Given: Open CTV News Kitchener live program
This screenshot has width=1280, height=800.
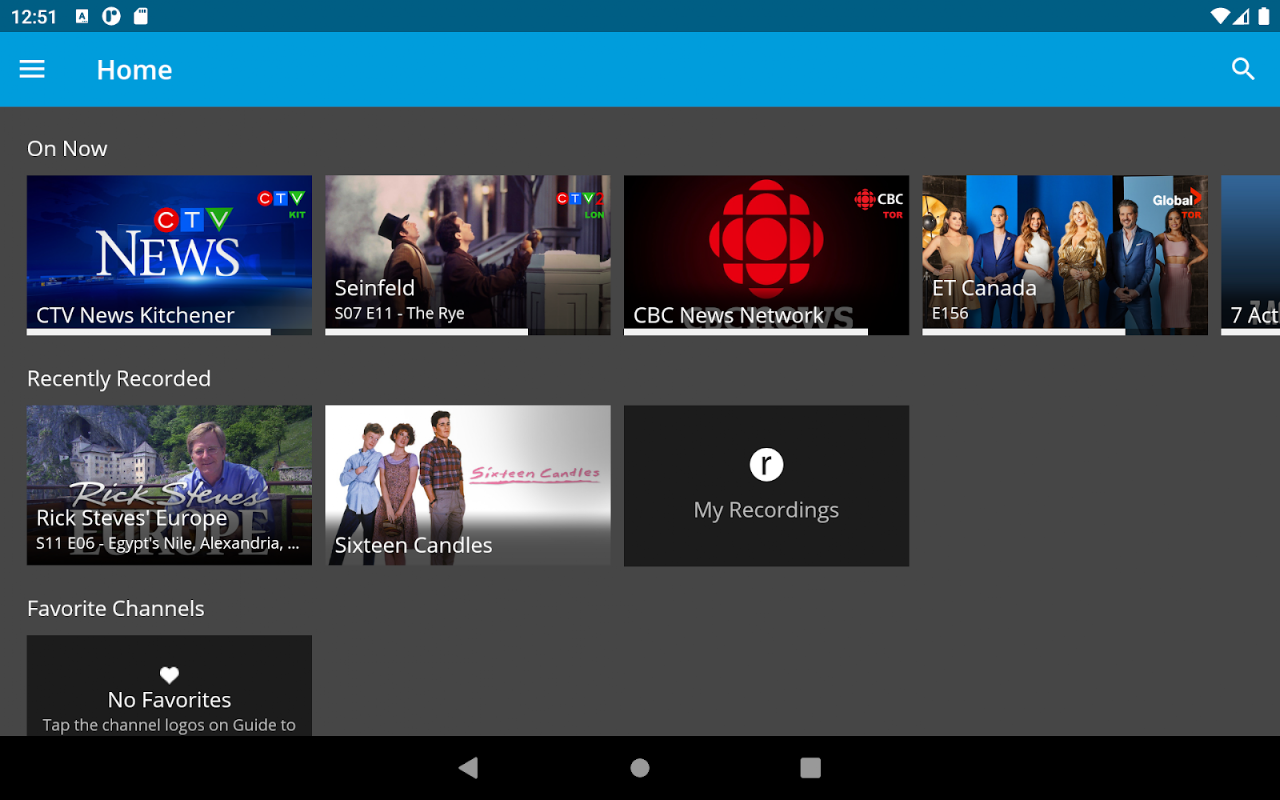Looking at the screenshot, I should pyautogui.click(x=169, y=255).
